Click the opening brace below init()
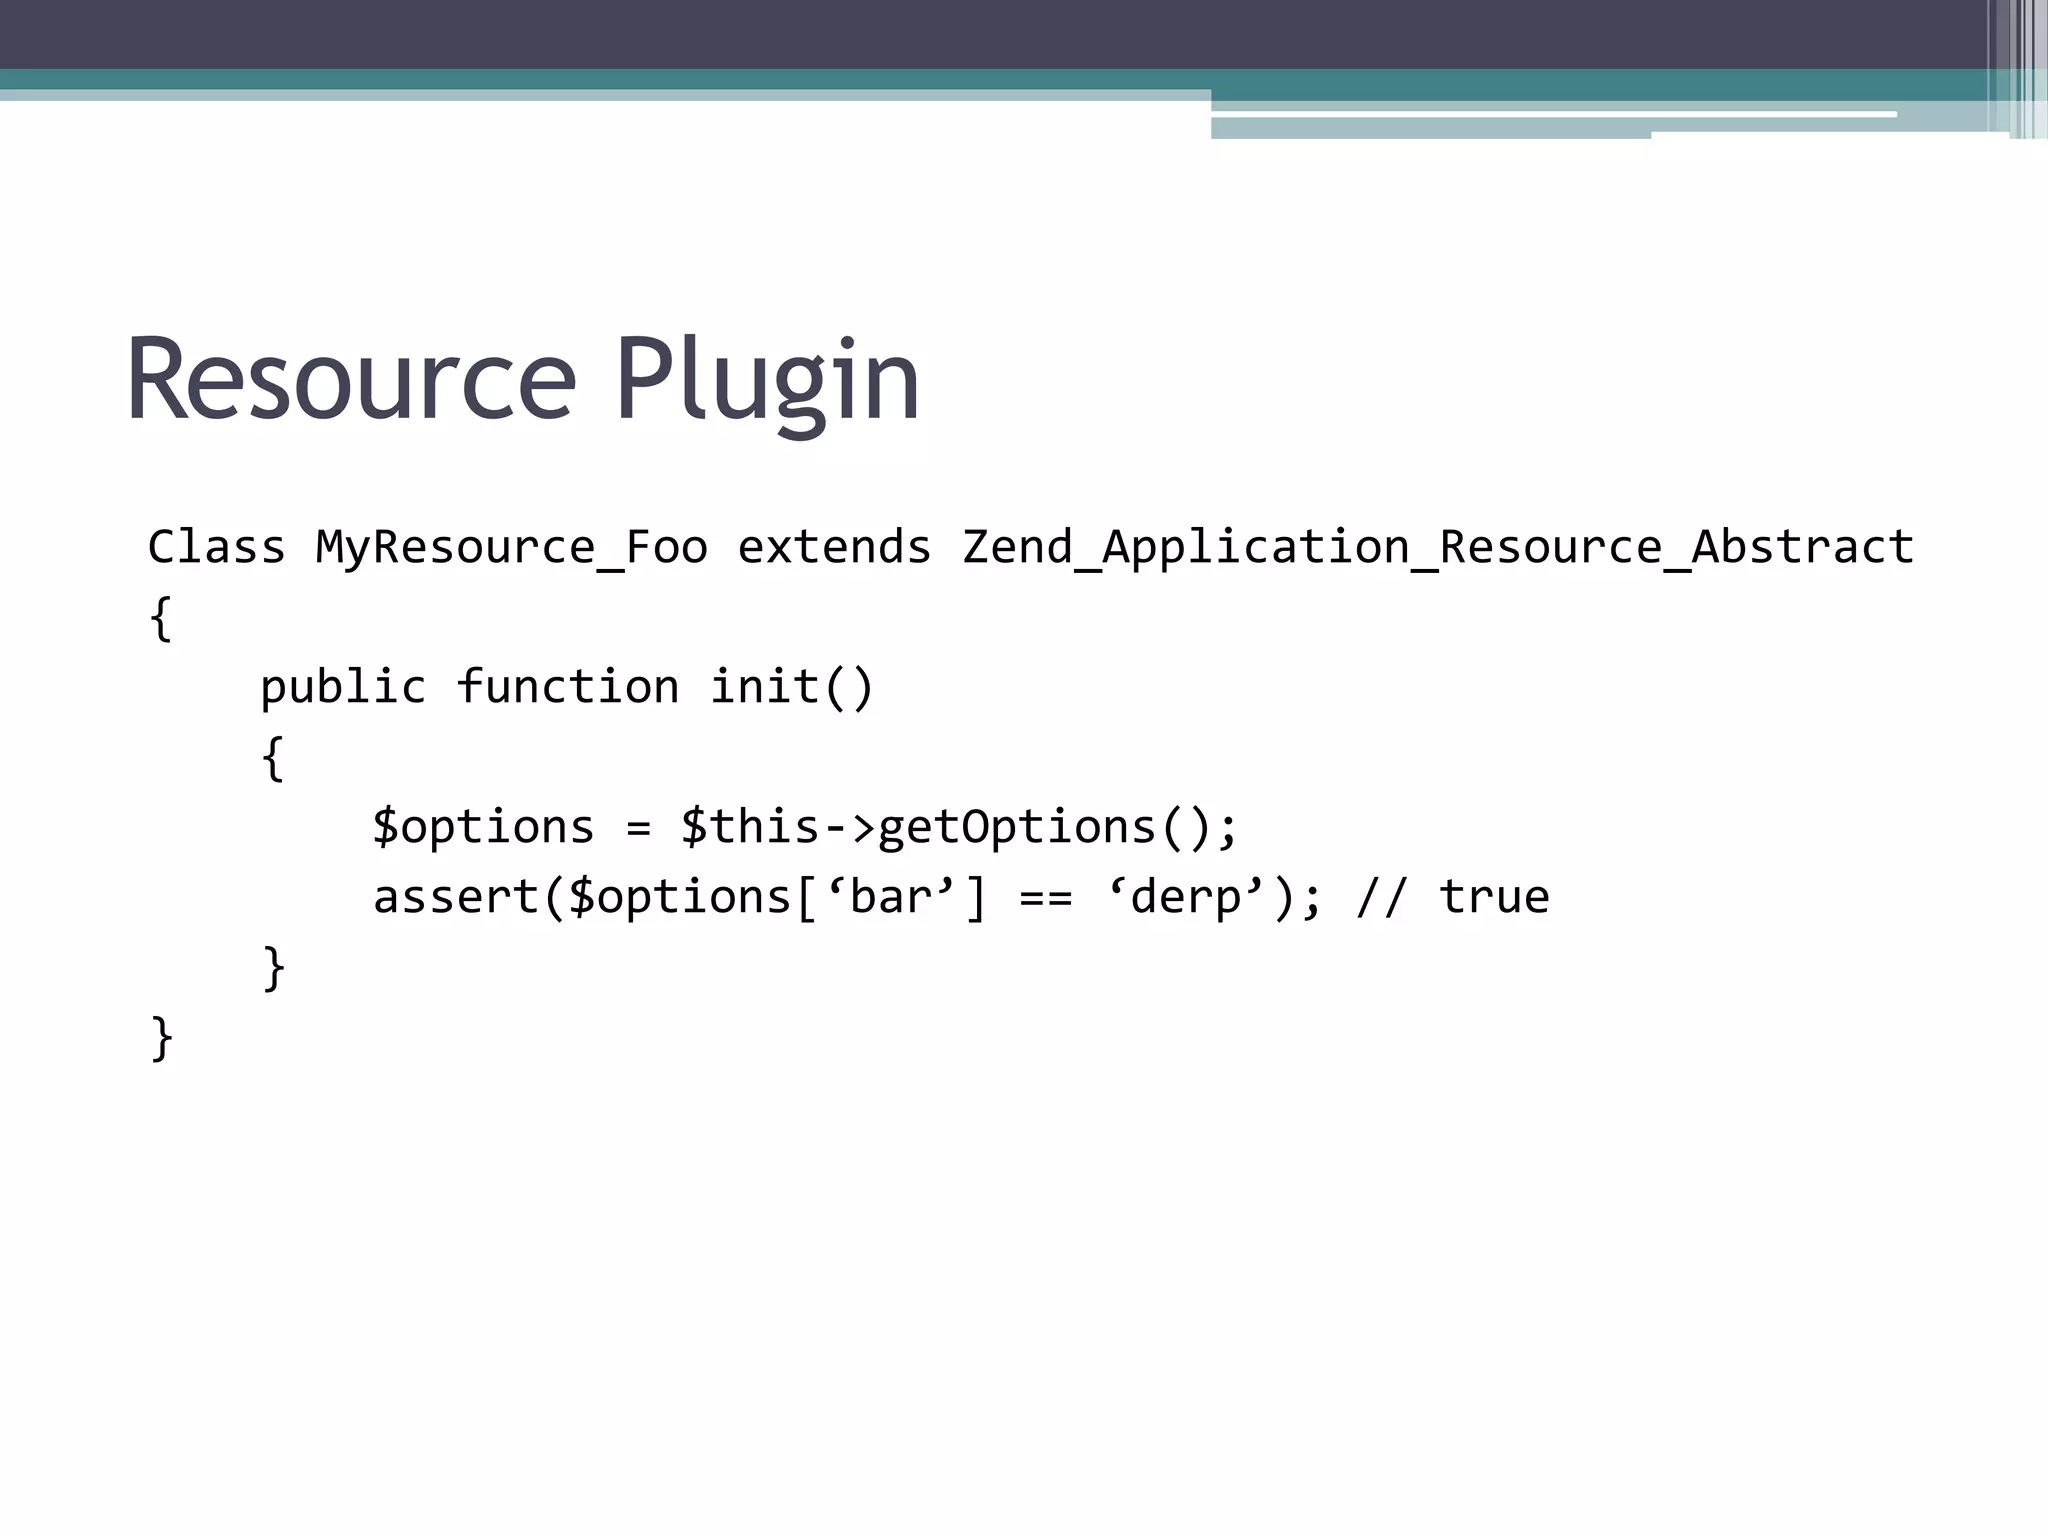2048x1536 pixels. (x=273, y=758)
